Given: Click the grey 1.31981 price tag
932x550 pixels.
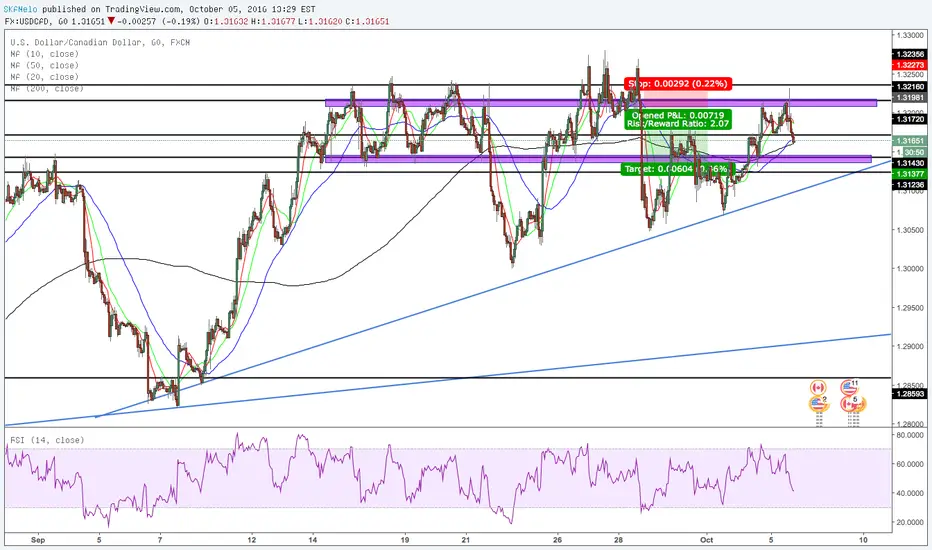Looking at the screenshot, I should tap(910, 98).
